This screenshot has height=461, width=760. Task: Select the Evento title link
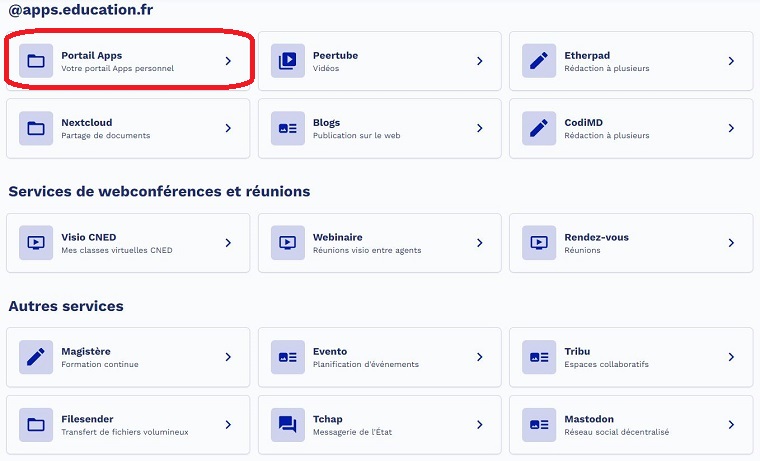(x=330, y=351)
